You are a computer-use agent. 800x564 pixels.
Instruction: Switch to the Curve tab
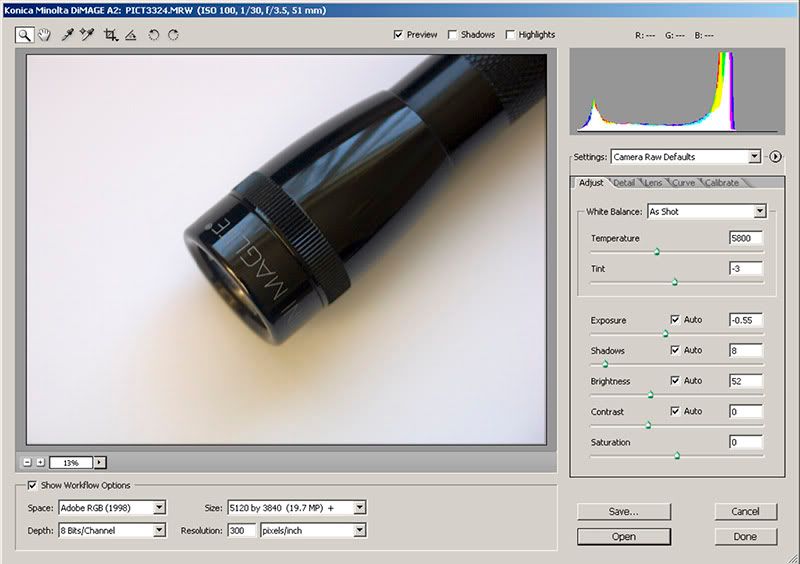(x=683, y=183)
